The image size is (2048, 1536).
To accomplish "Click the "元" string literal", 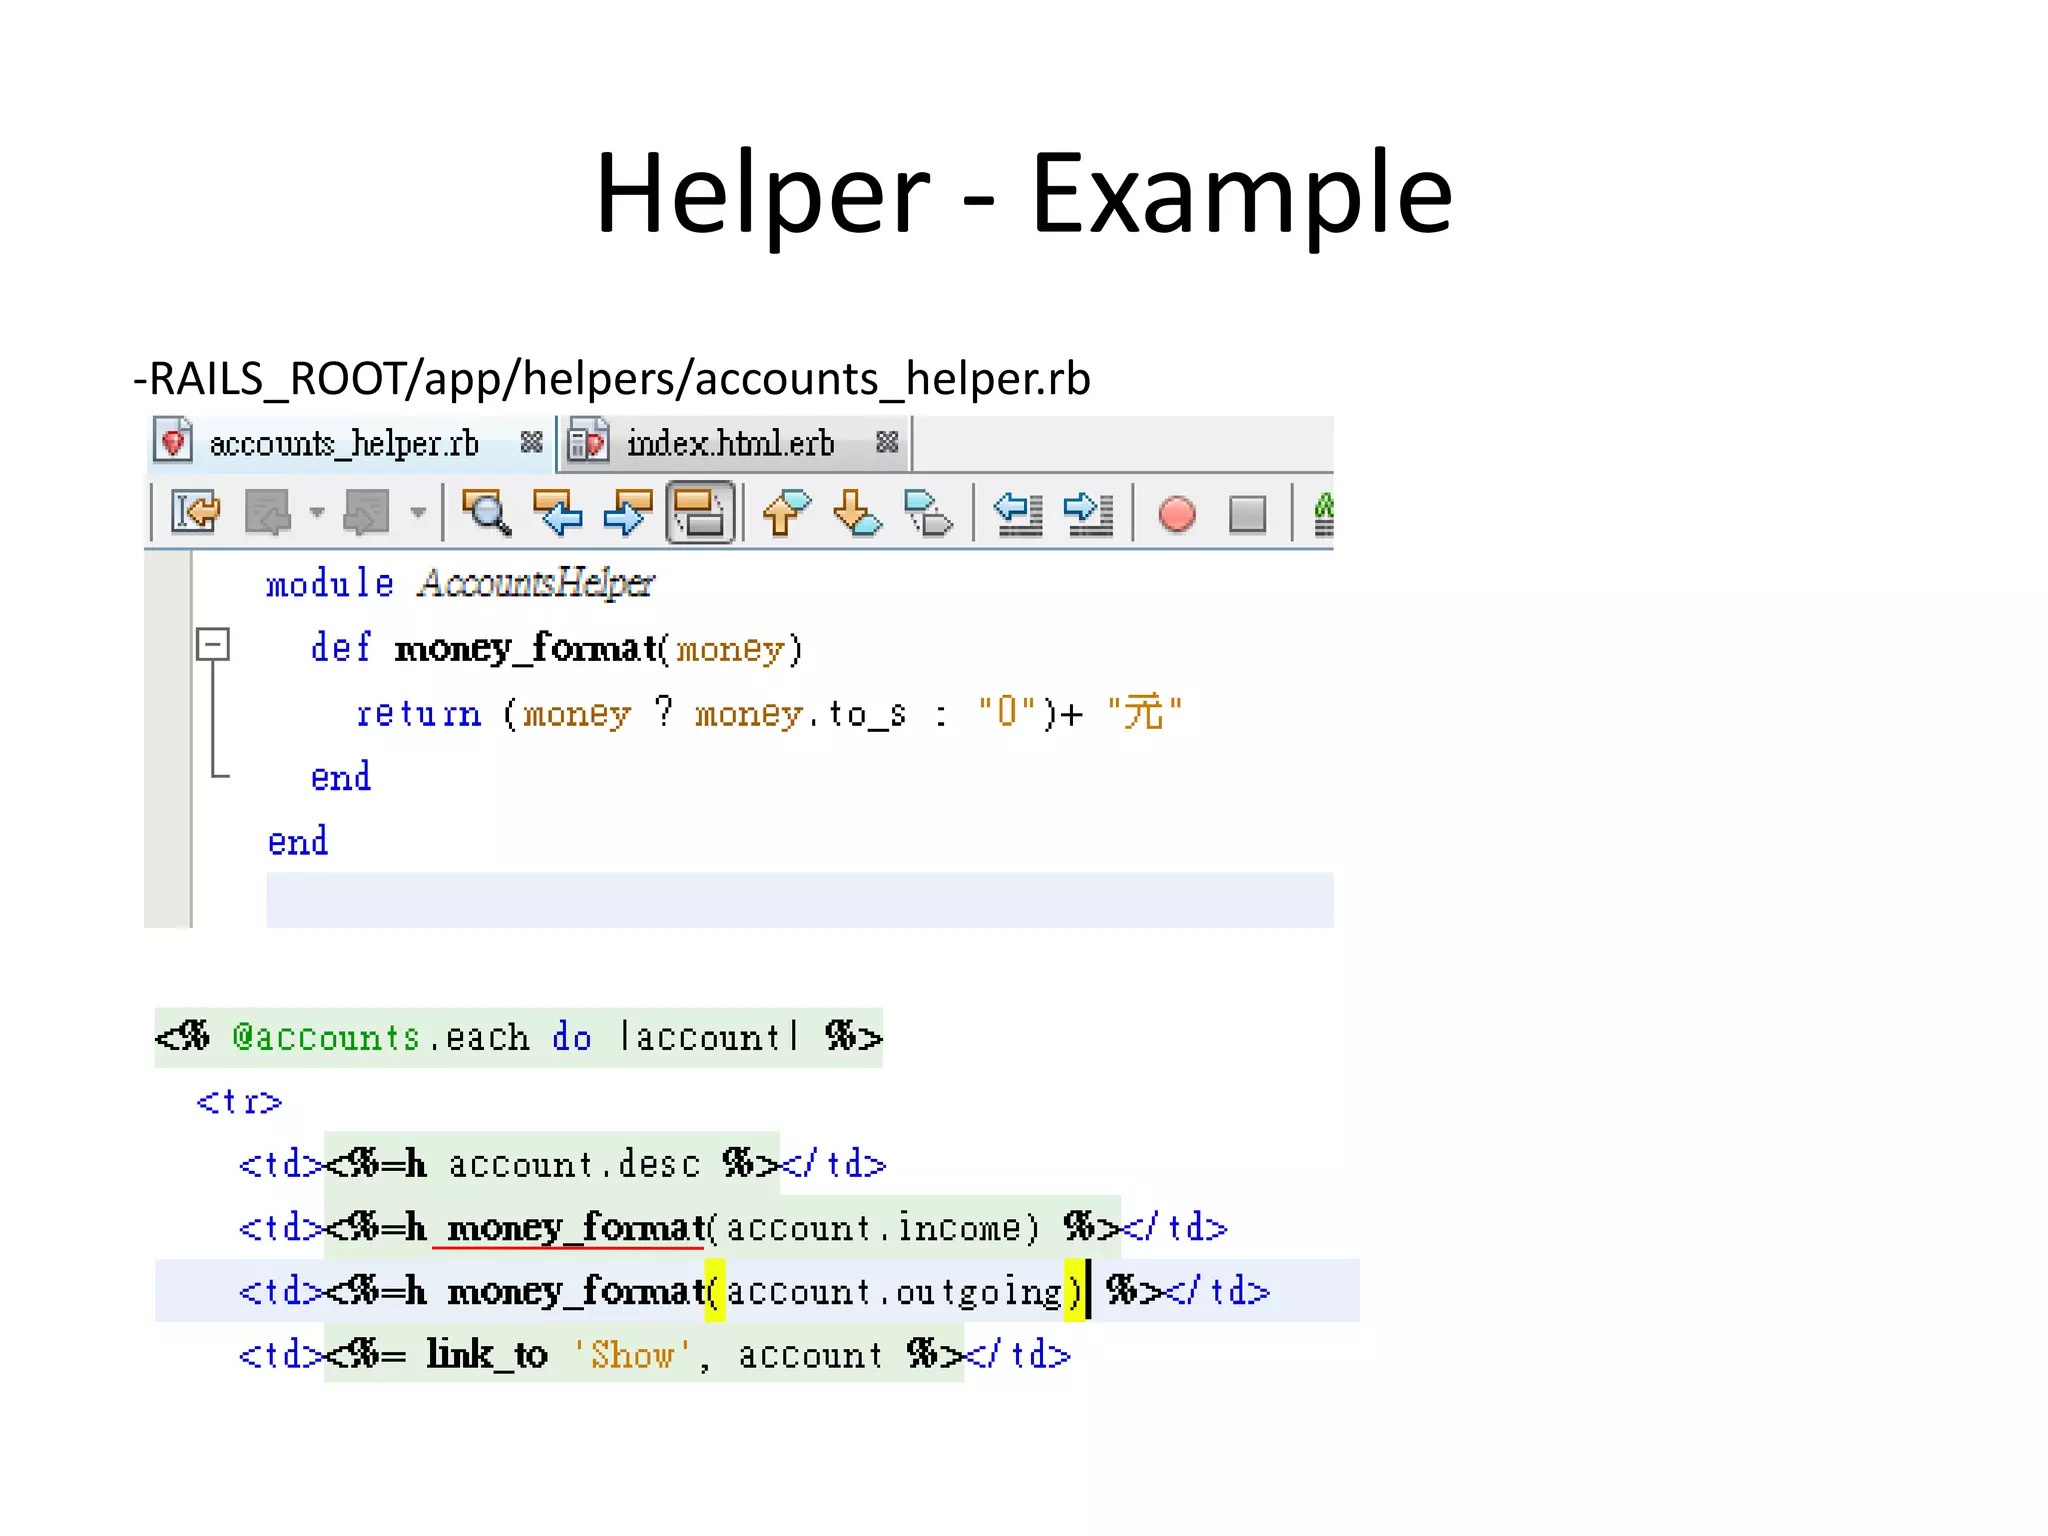I will click(x=1144, y=711).
